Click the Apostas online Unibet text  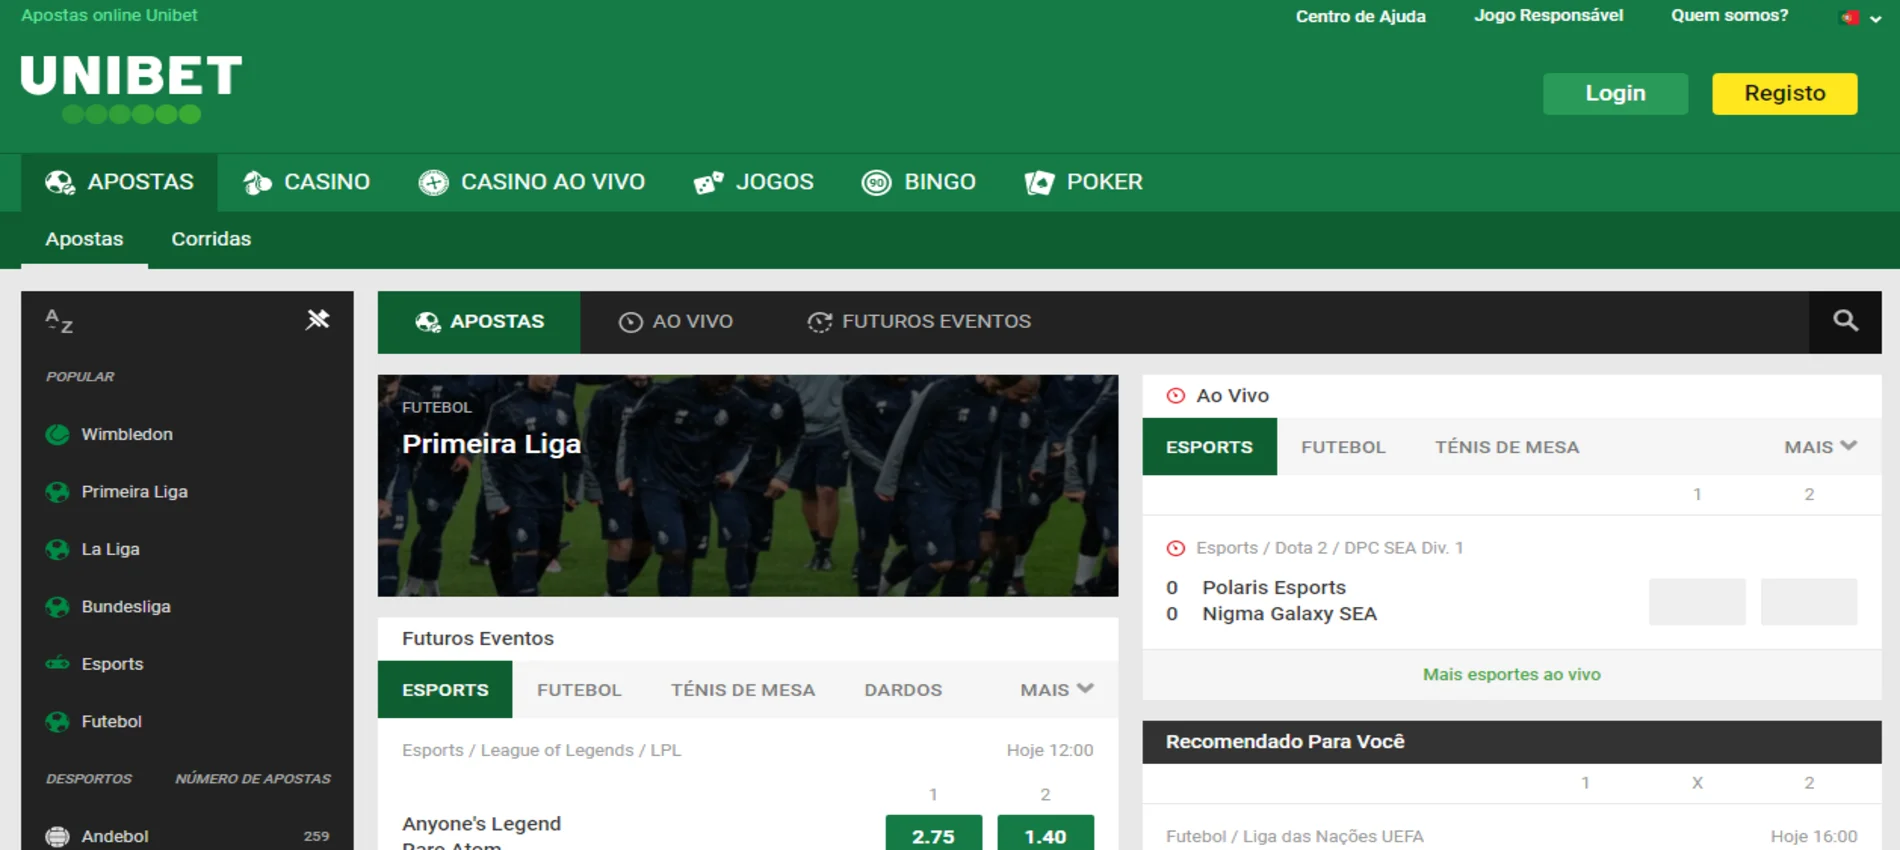tap(109, 15)
